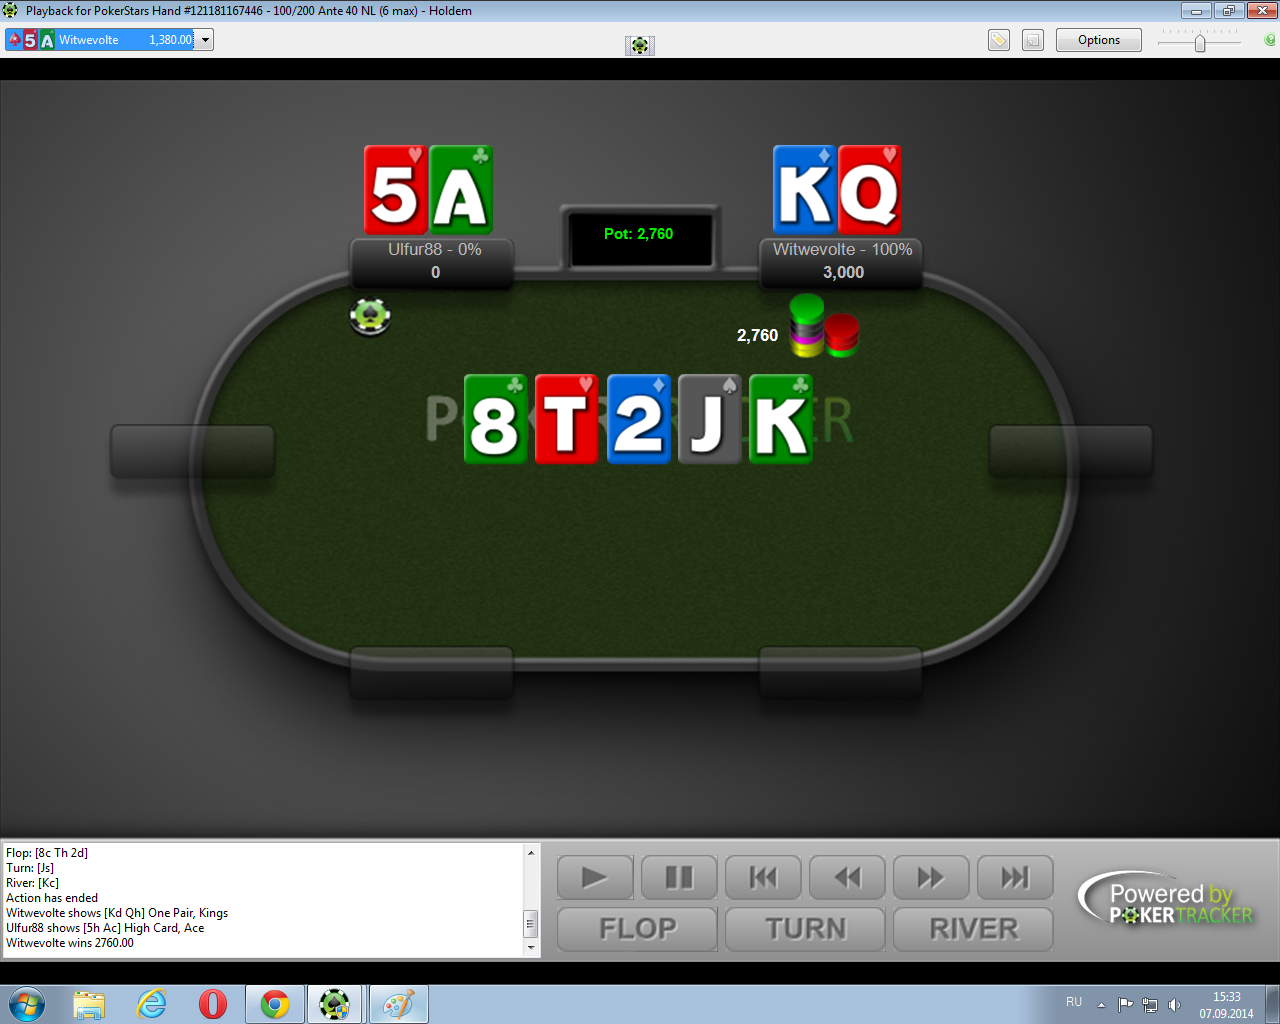1280x1024 pixels.
Task: Click the Pot: 2,760 display
Action: [639, 238]
